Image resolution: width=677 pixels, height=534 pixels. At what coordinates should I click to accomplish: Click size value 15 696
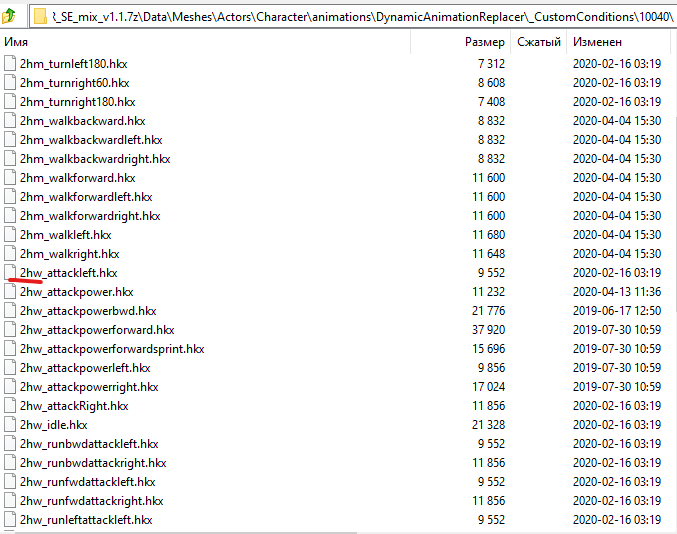point(488,349)
